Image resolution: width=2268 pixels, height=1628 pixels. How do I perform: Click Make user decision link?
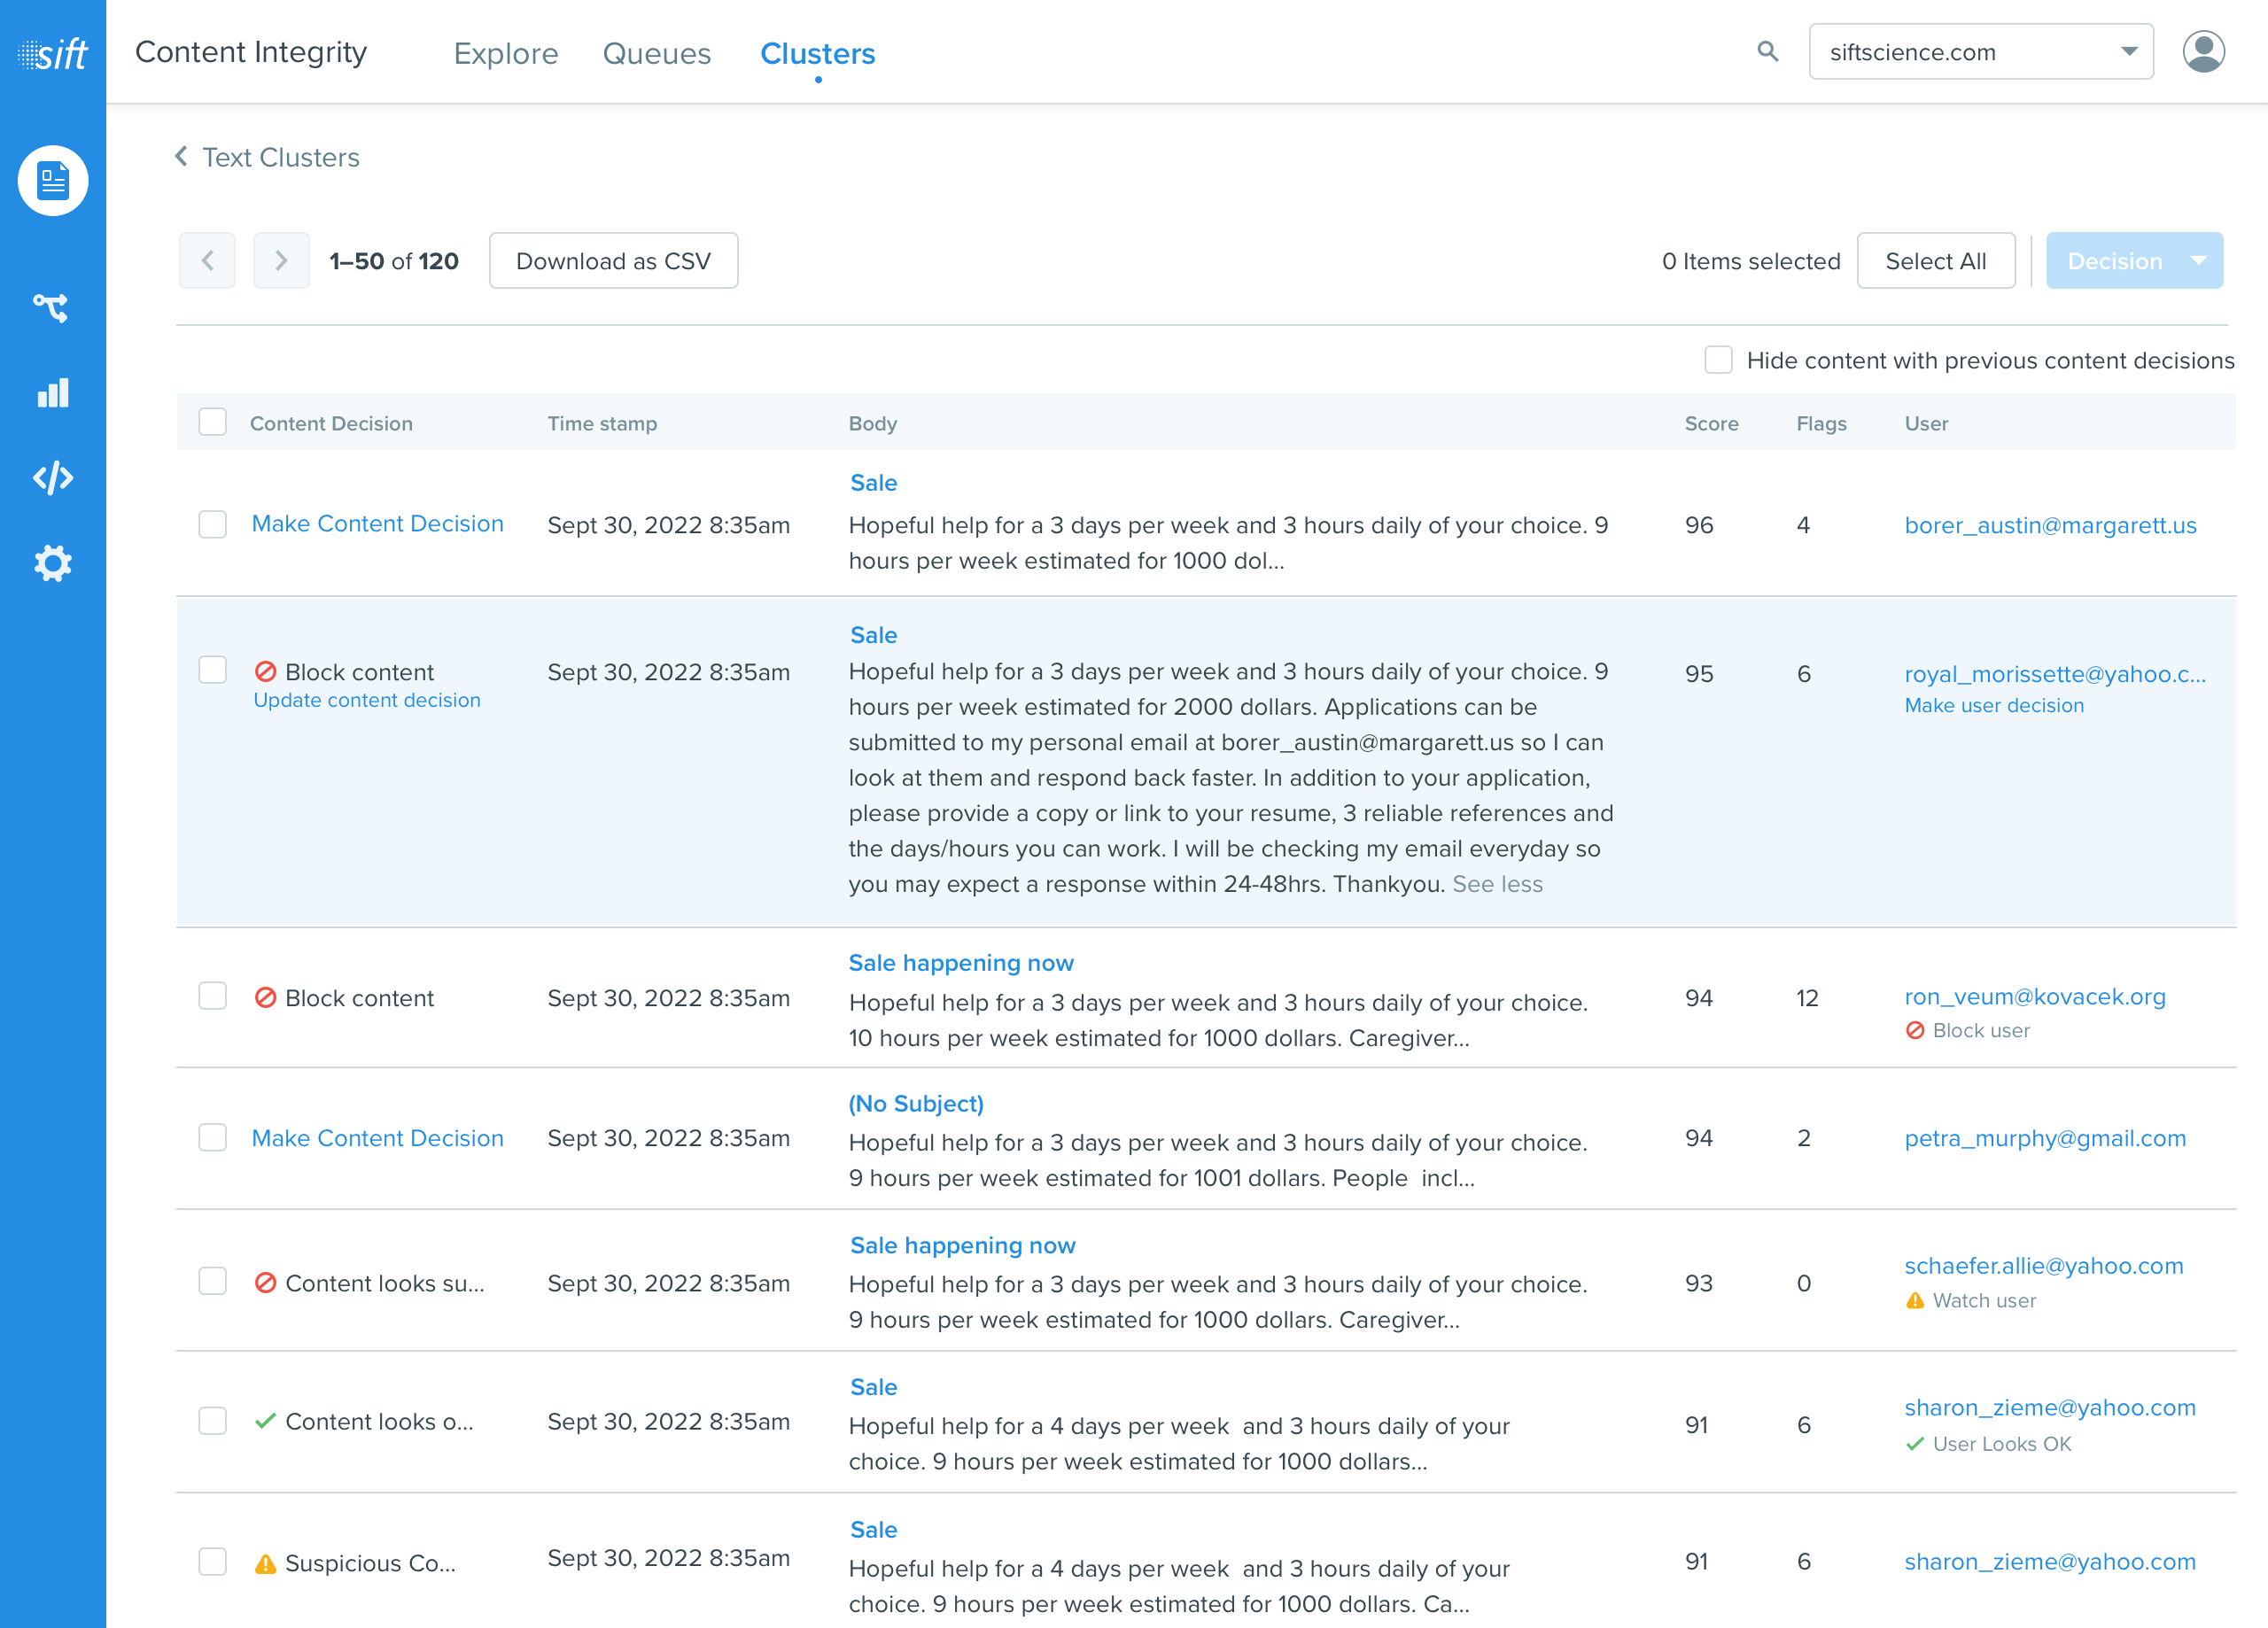coord(1994,705)
